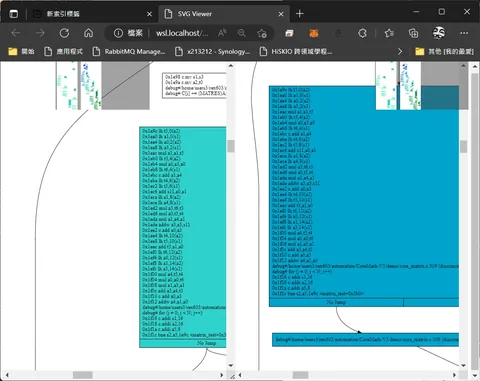Click the right pane horizontal scrollbar thumb
Image resolution: width=480 pixels, height=381 pixels.
pos(301,375)
